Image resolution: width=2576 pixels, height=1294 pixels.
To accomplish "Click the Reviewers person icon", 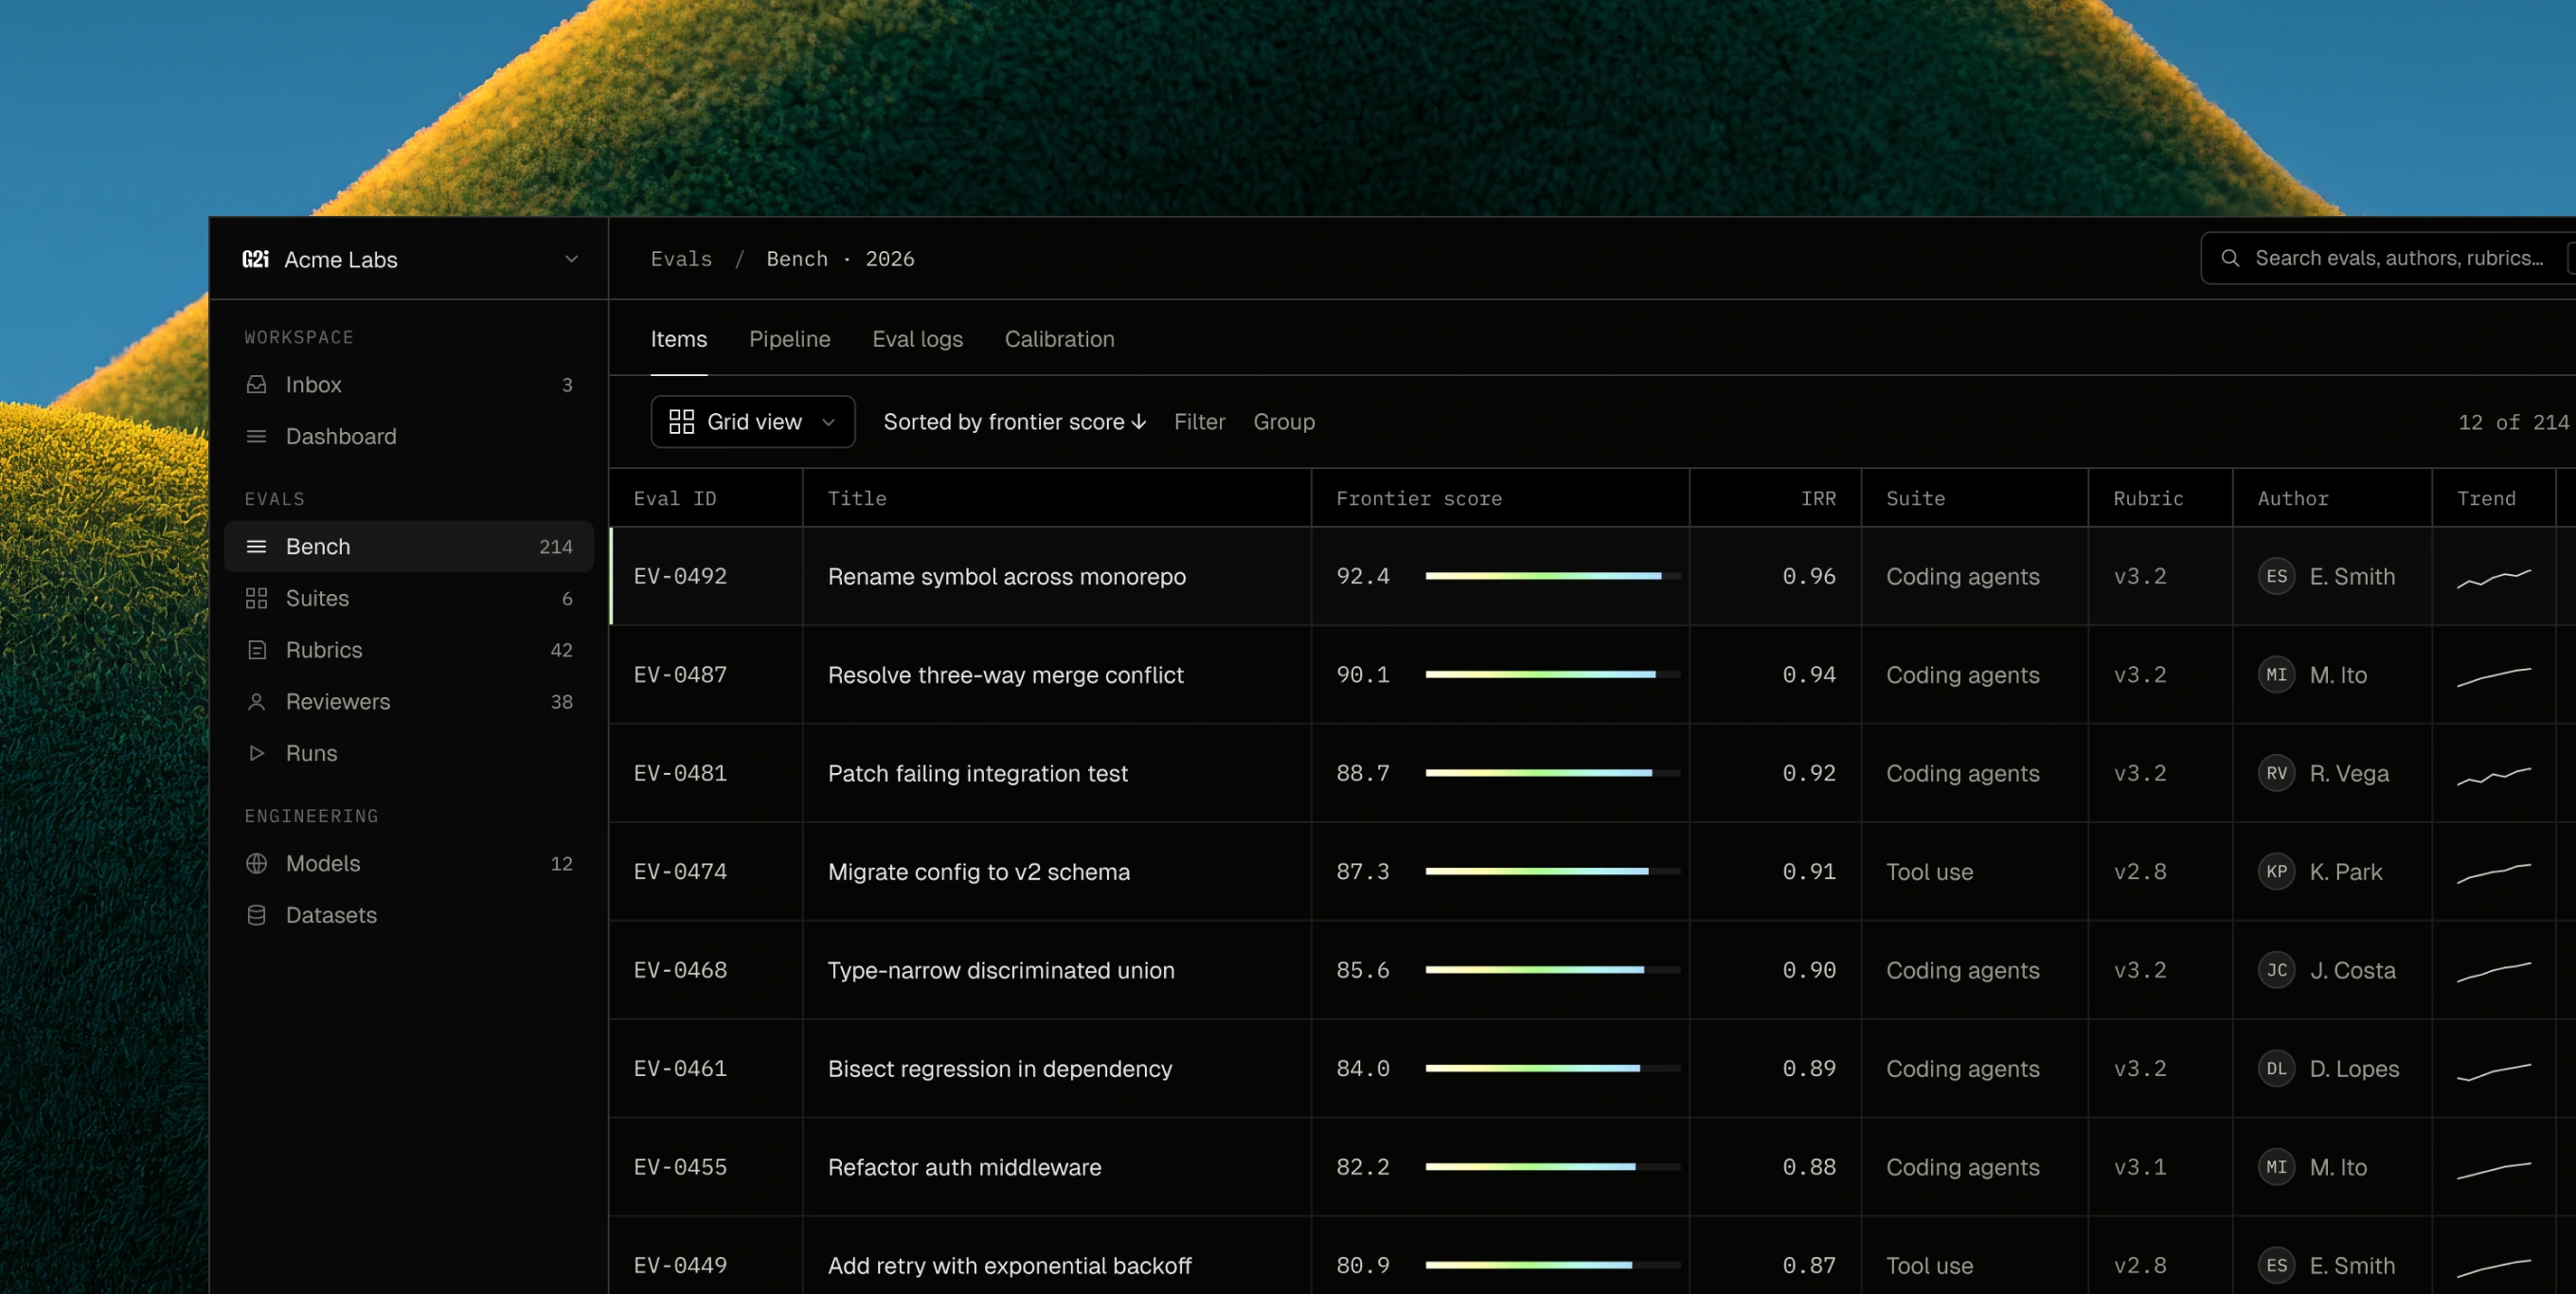I will (256, 702).
